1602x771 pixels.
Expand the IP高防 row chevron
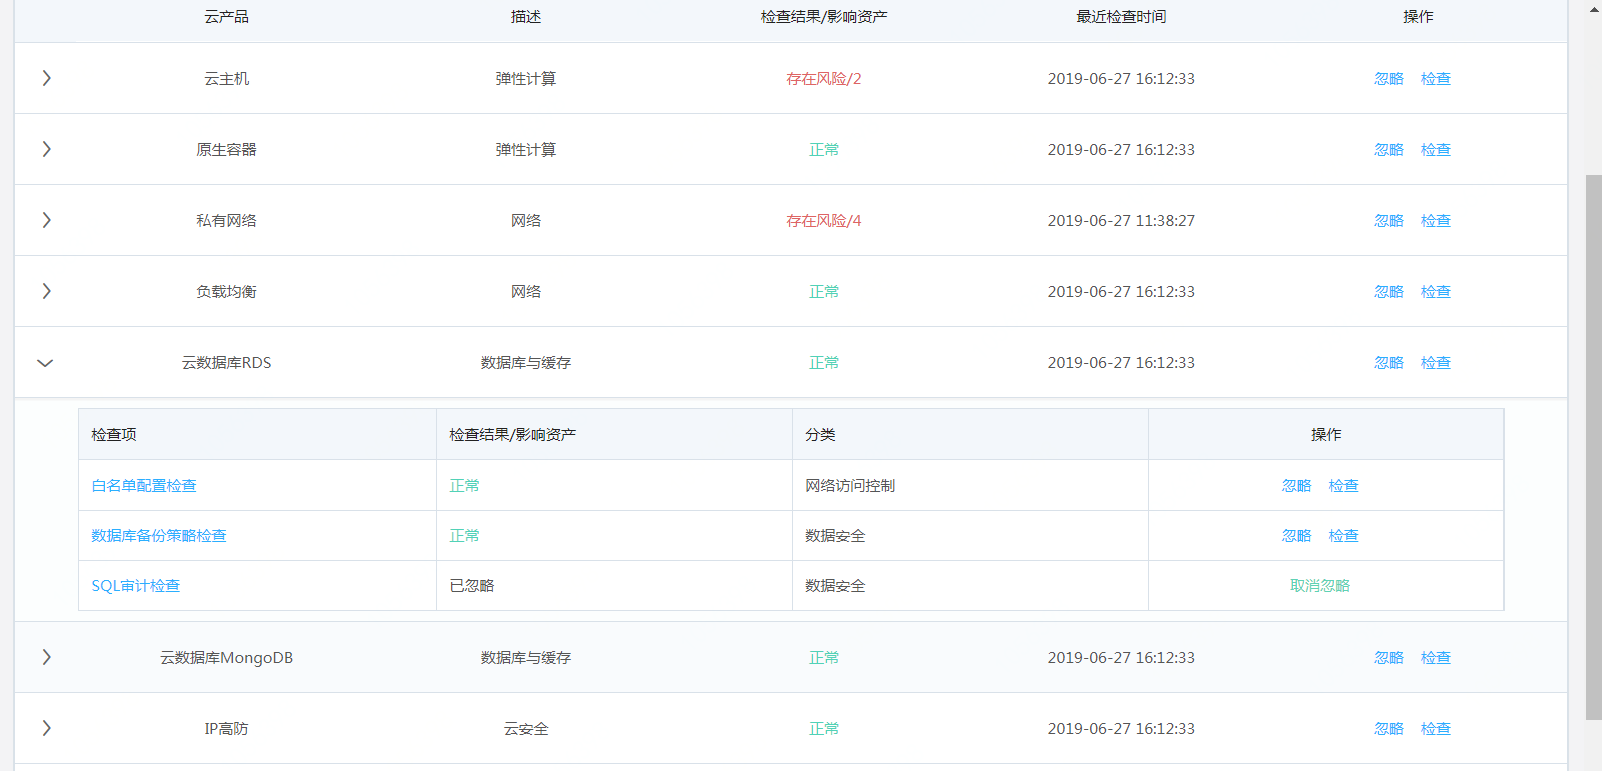pyautogui.click(x=46, y=728)
